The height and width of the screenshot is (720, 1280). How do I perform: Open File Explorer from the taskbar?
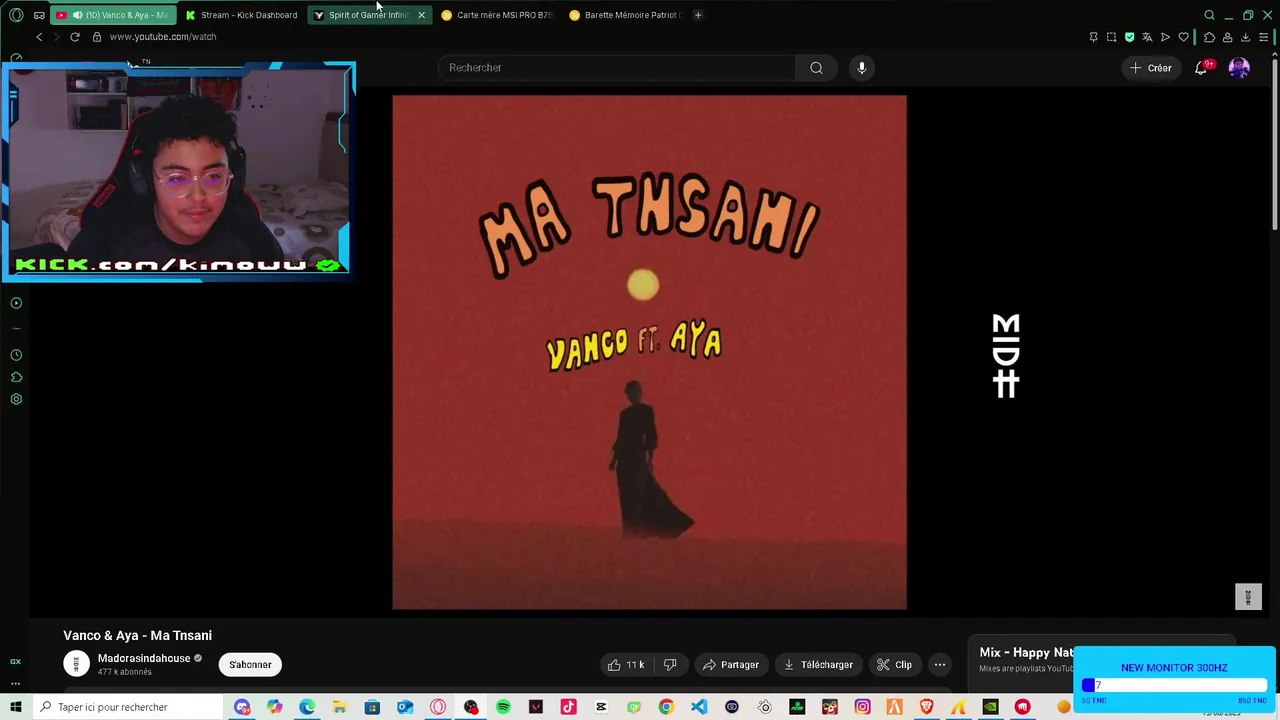(x=340, y=707)
